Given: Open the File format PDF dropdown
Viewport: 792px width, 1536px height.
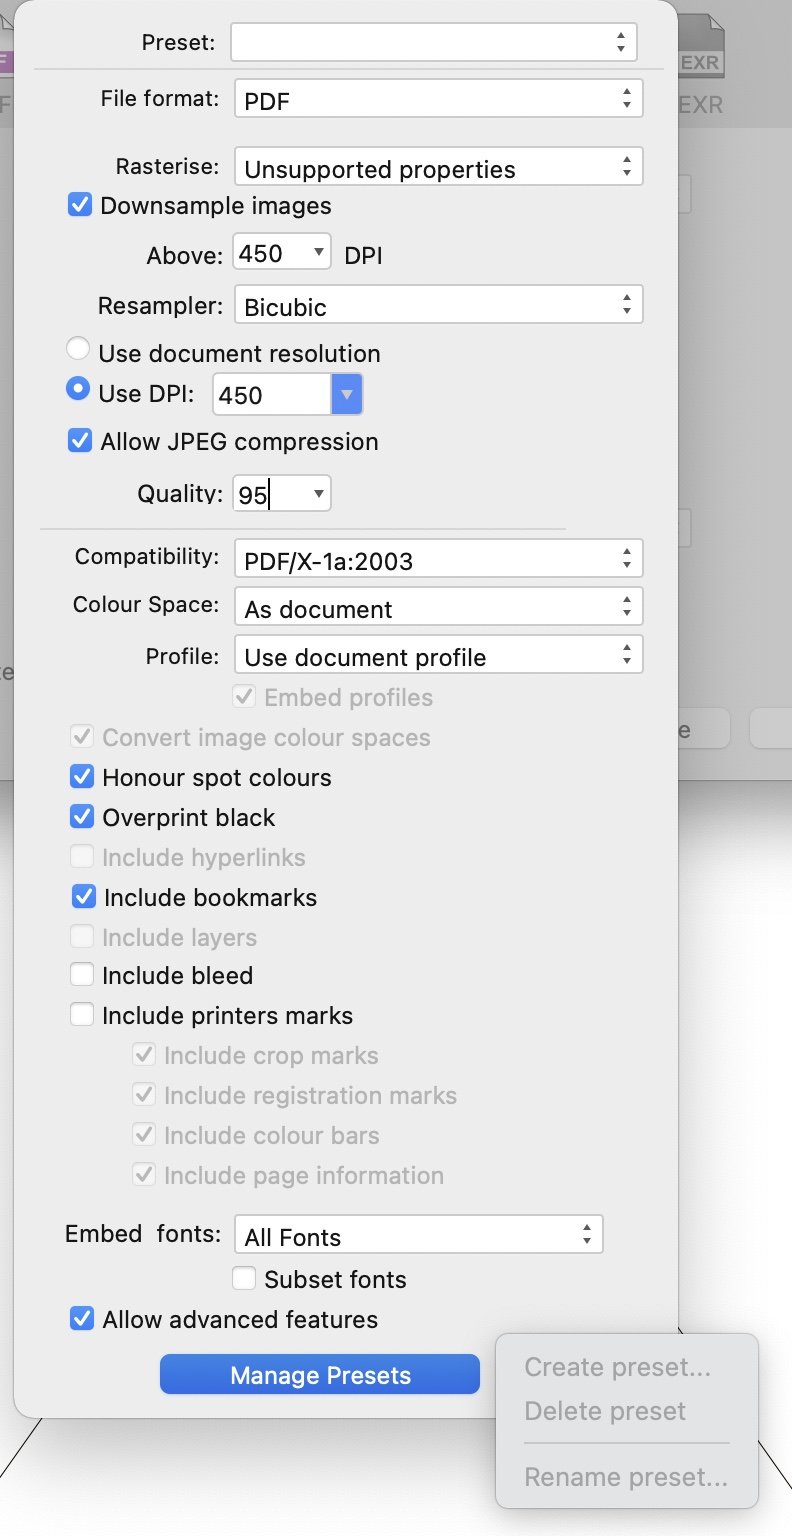Looking at the screenshot, I should 438,99.
